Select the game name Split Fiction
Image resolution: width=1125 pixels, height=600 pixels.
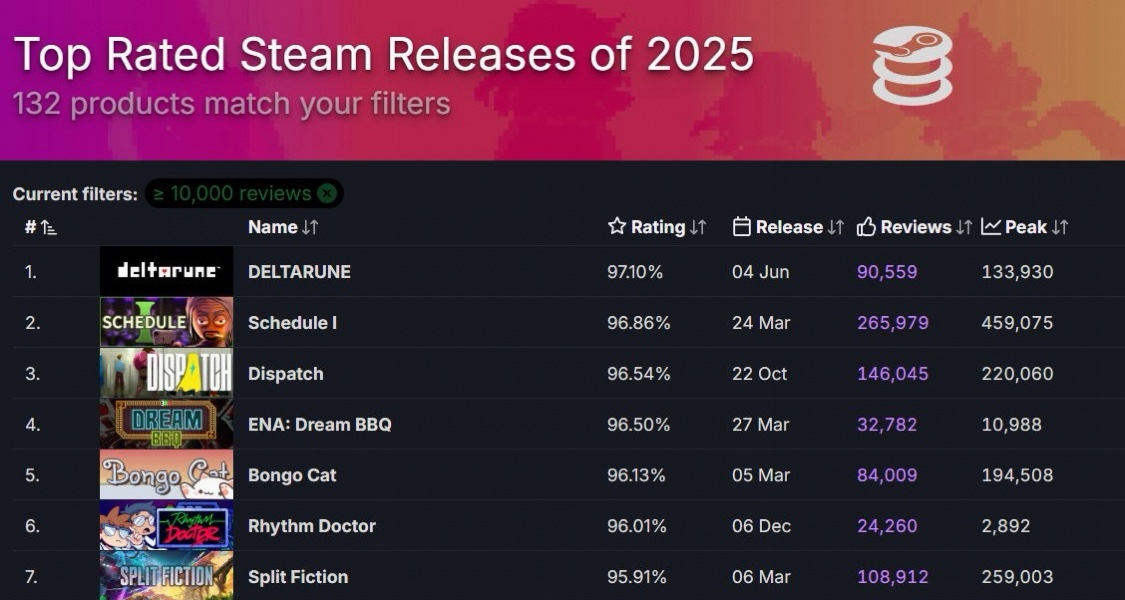point(300,577)
